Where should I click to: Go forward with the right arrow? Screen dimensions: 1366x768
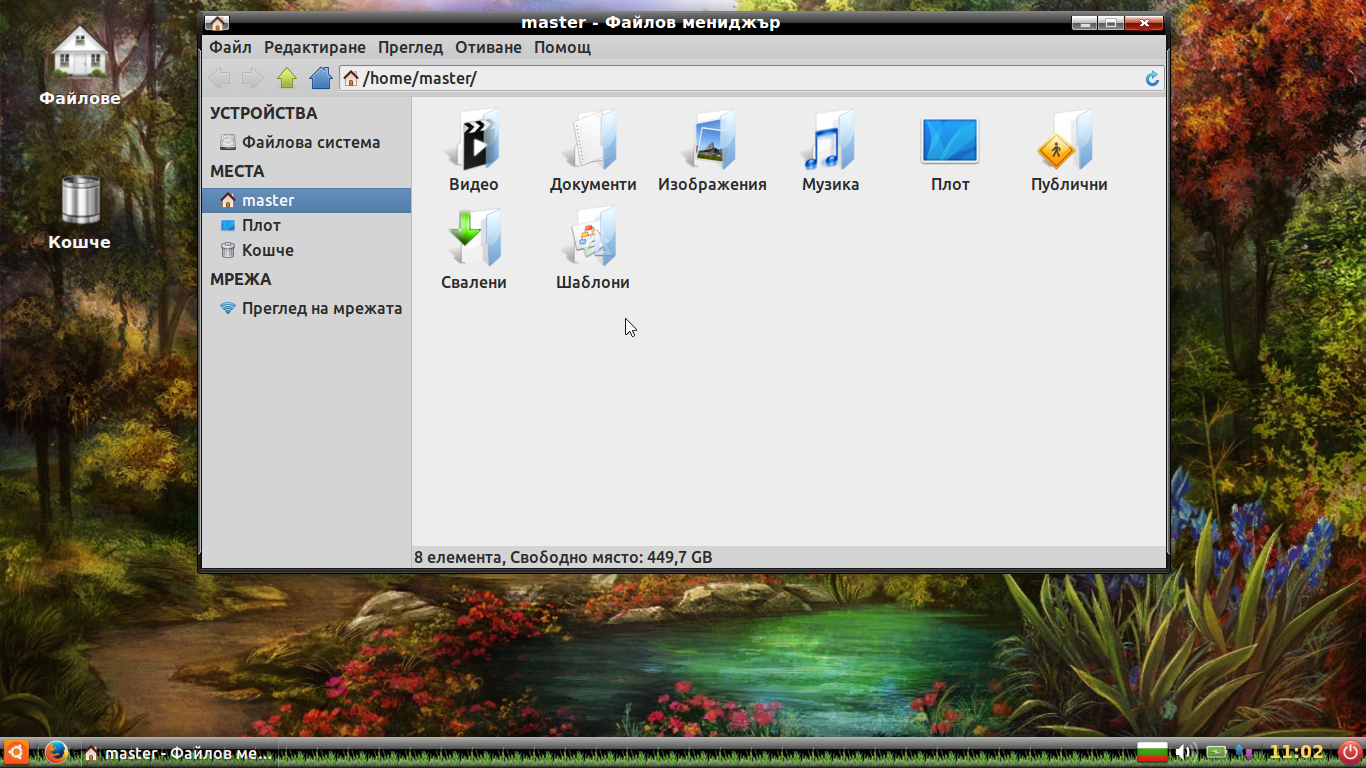[x=253, y=78]
